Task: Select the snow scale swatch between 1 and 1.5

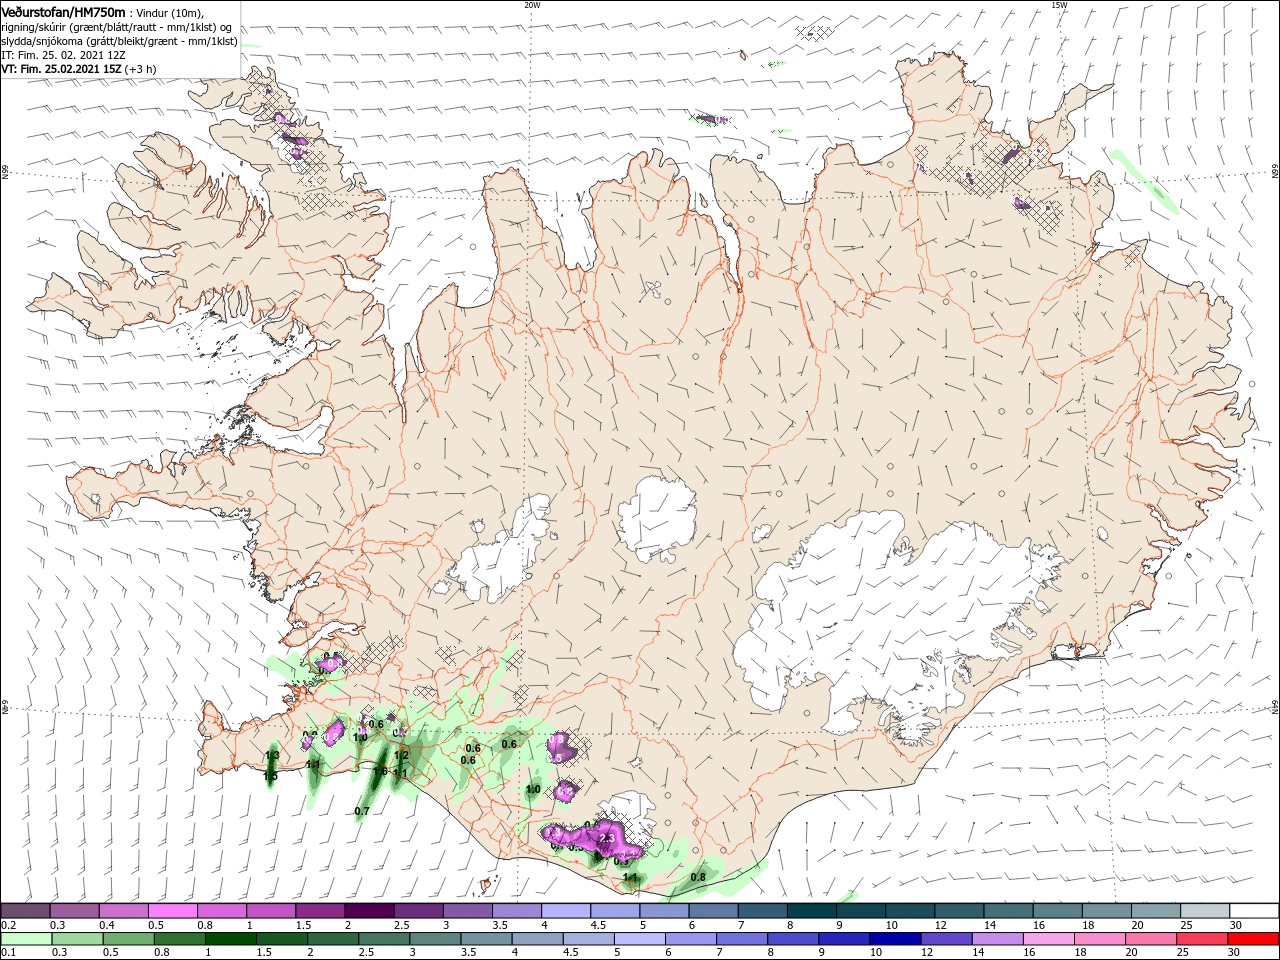Action: click(271, 911)
